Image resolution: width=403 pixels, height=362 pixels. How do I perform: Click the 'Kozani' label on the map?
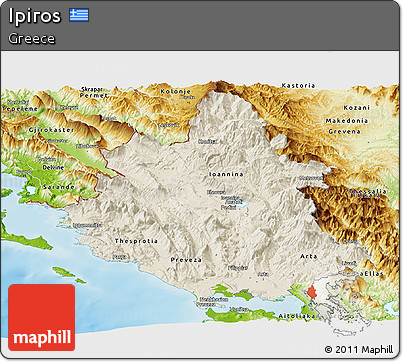point(357,108)
